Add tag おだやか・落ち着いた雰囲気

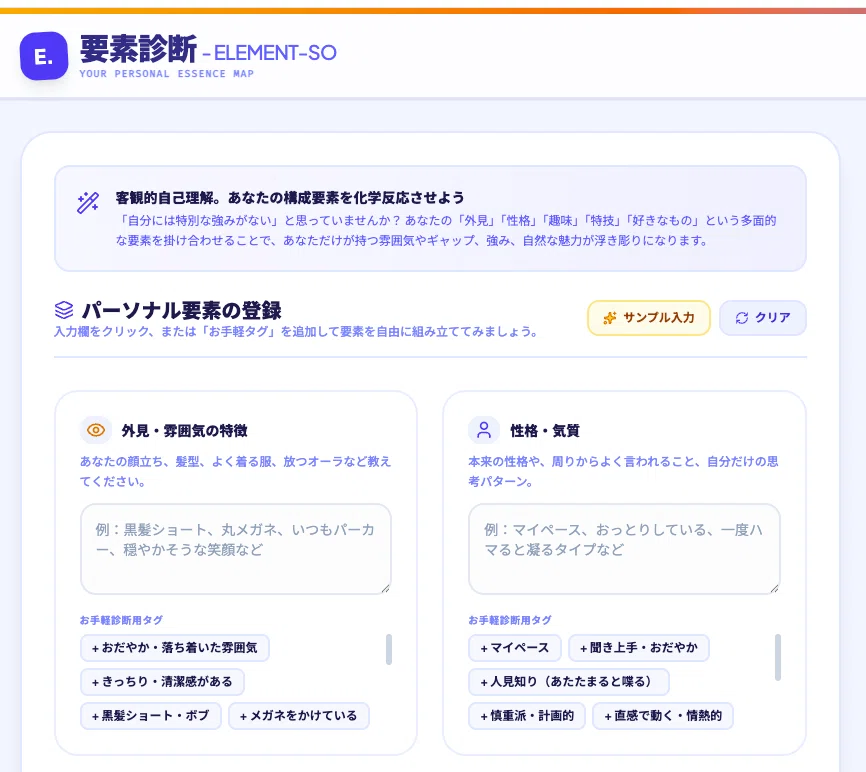[x=175, y=648]
